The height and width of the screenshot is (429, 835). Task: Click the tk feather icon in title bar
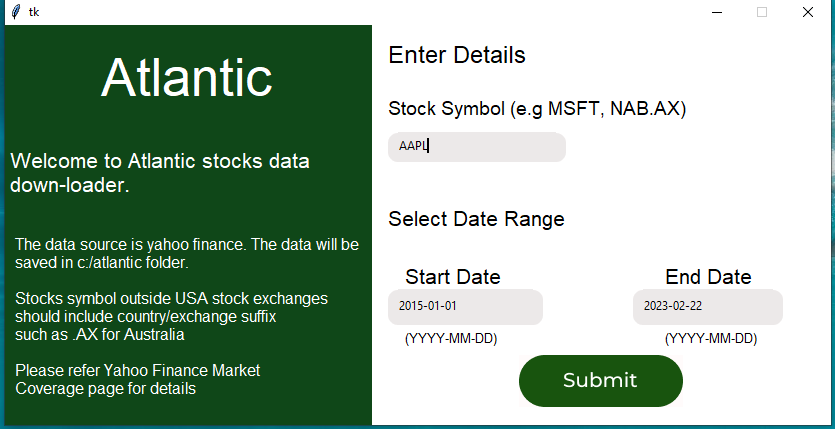pyautogui.click(x=15, y=12)
